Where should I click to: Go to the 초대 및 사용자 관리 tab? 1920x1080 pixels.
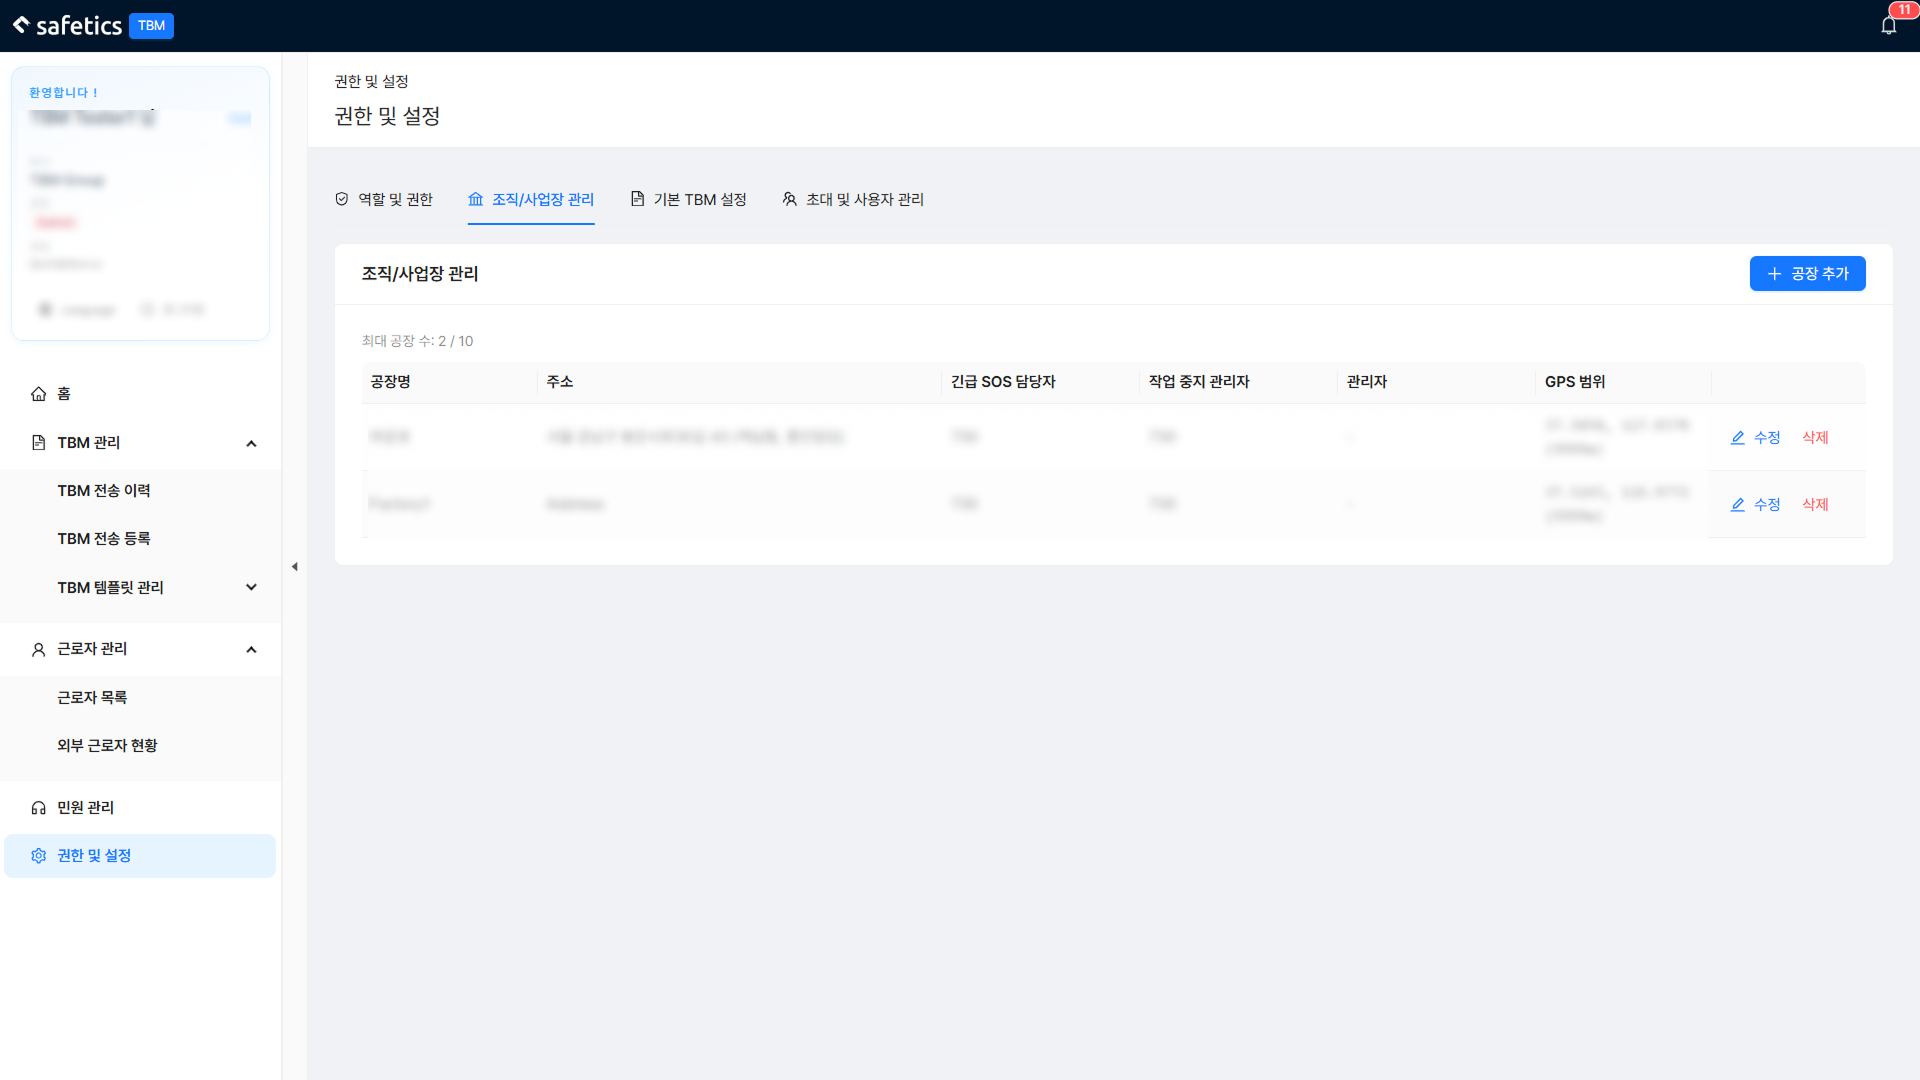(x=853, y=200)
